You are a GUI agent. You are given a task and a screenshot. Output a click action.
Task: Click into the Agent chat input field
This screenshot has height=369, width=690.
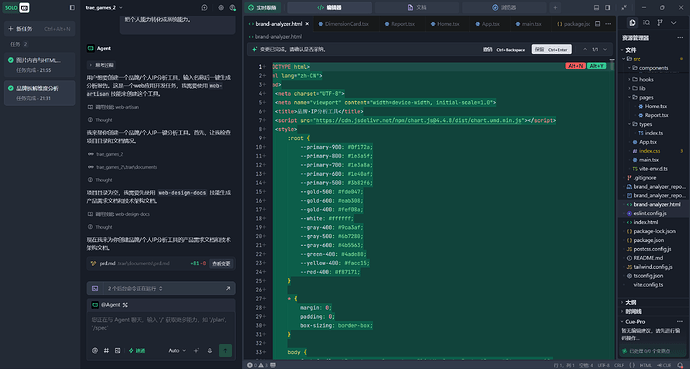[161, 324]
